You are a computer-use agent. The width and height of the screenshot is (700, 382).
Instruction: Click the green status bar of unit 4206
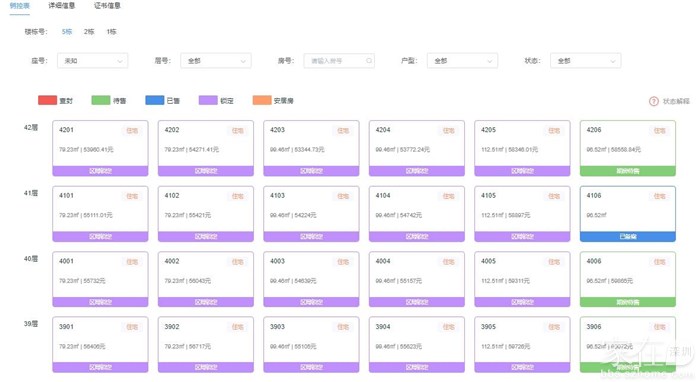(628, 171)
